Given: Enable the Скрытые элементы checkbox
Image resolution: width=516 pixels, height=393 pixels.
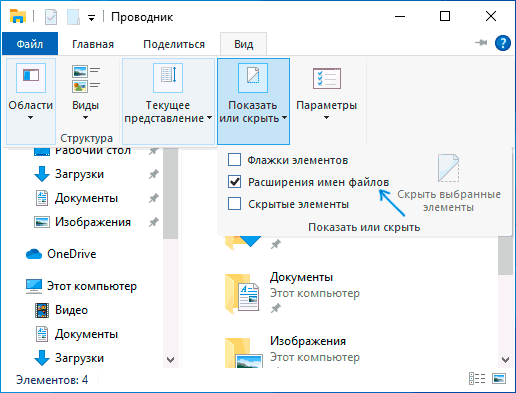Looking at the screenshot, I should tap(234, 204).
